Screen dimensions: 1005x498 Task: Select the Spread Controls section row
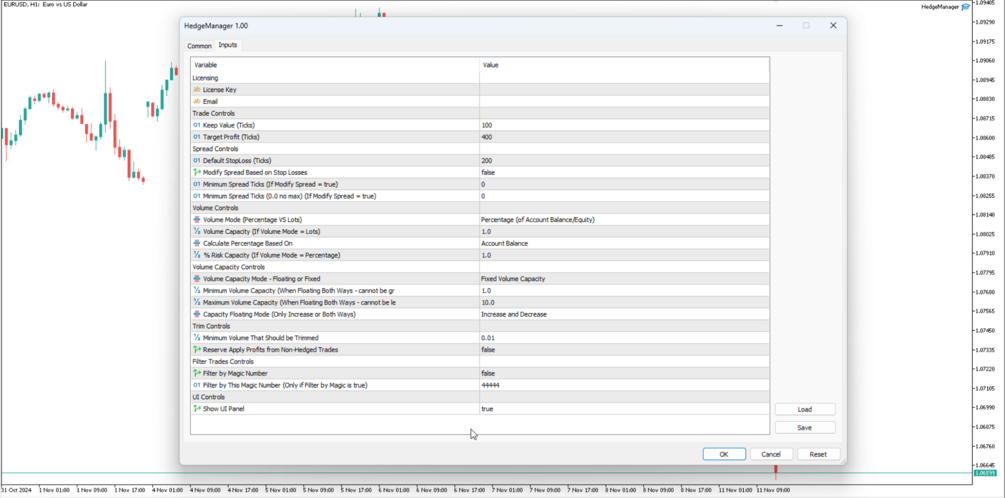480,149
